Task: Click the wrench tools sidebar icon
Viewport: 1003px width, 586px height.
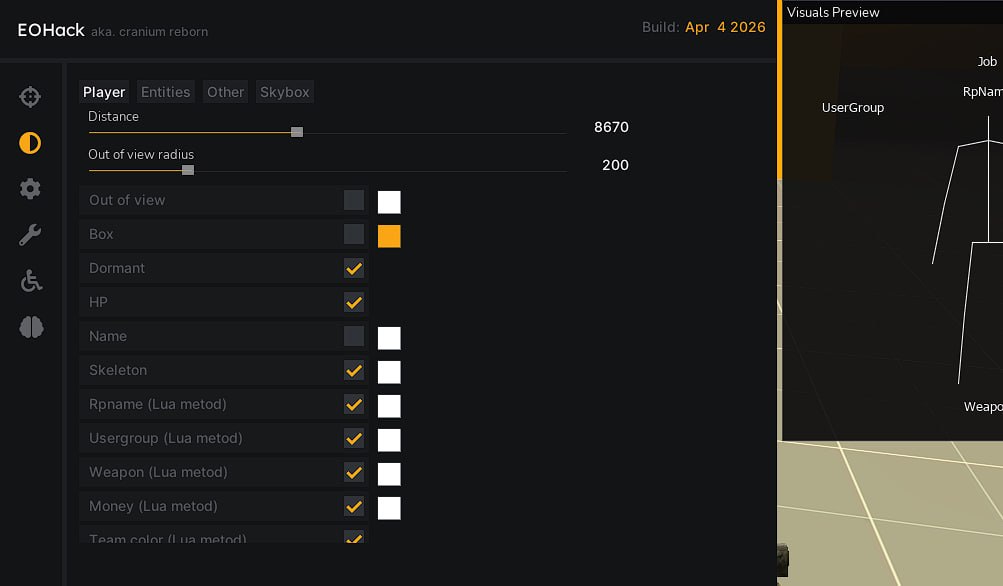Action: [30, 235]
